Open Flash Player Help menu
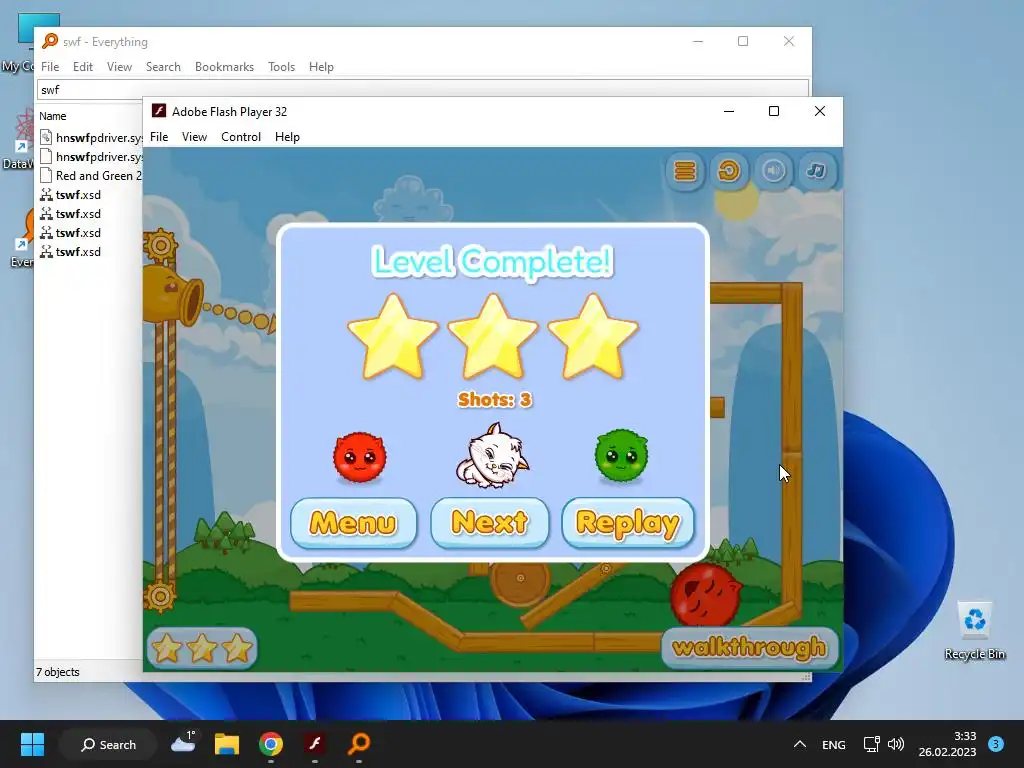 tap(287, 136)
